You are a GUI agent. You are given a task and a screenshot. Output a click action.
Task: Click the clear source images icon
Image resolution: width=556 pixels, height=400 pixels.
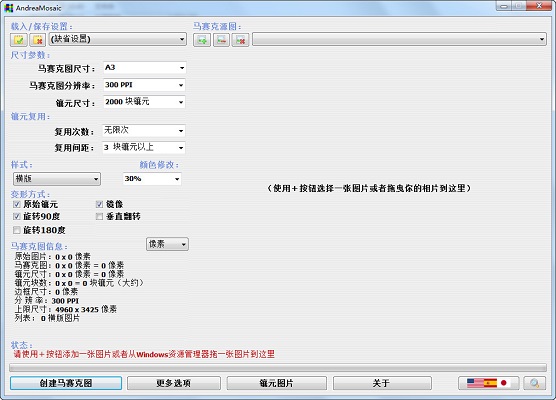pos(240,40)
